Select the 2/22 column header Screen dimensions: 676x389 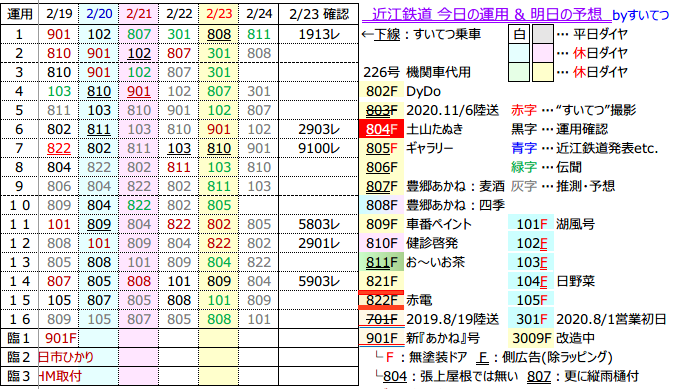(179, 14)
